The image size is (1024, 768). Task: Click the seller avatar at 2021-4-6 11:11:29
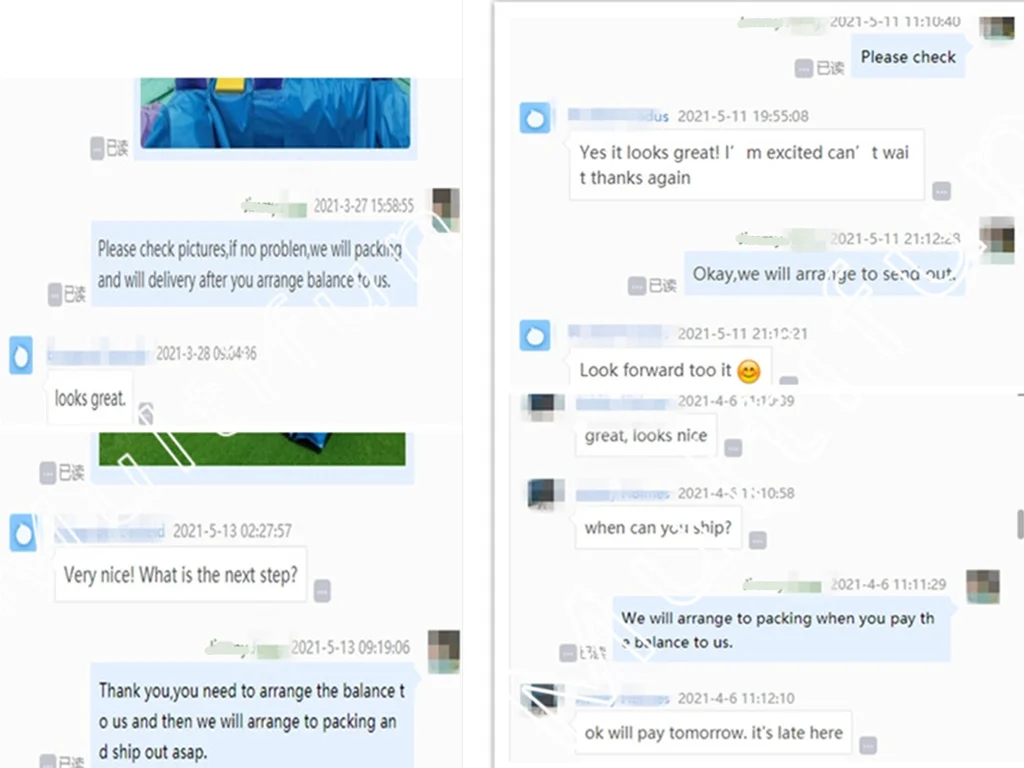[983, 586]
